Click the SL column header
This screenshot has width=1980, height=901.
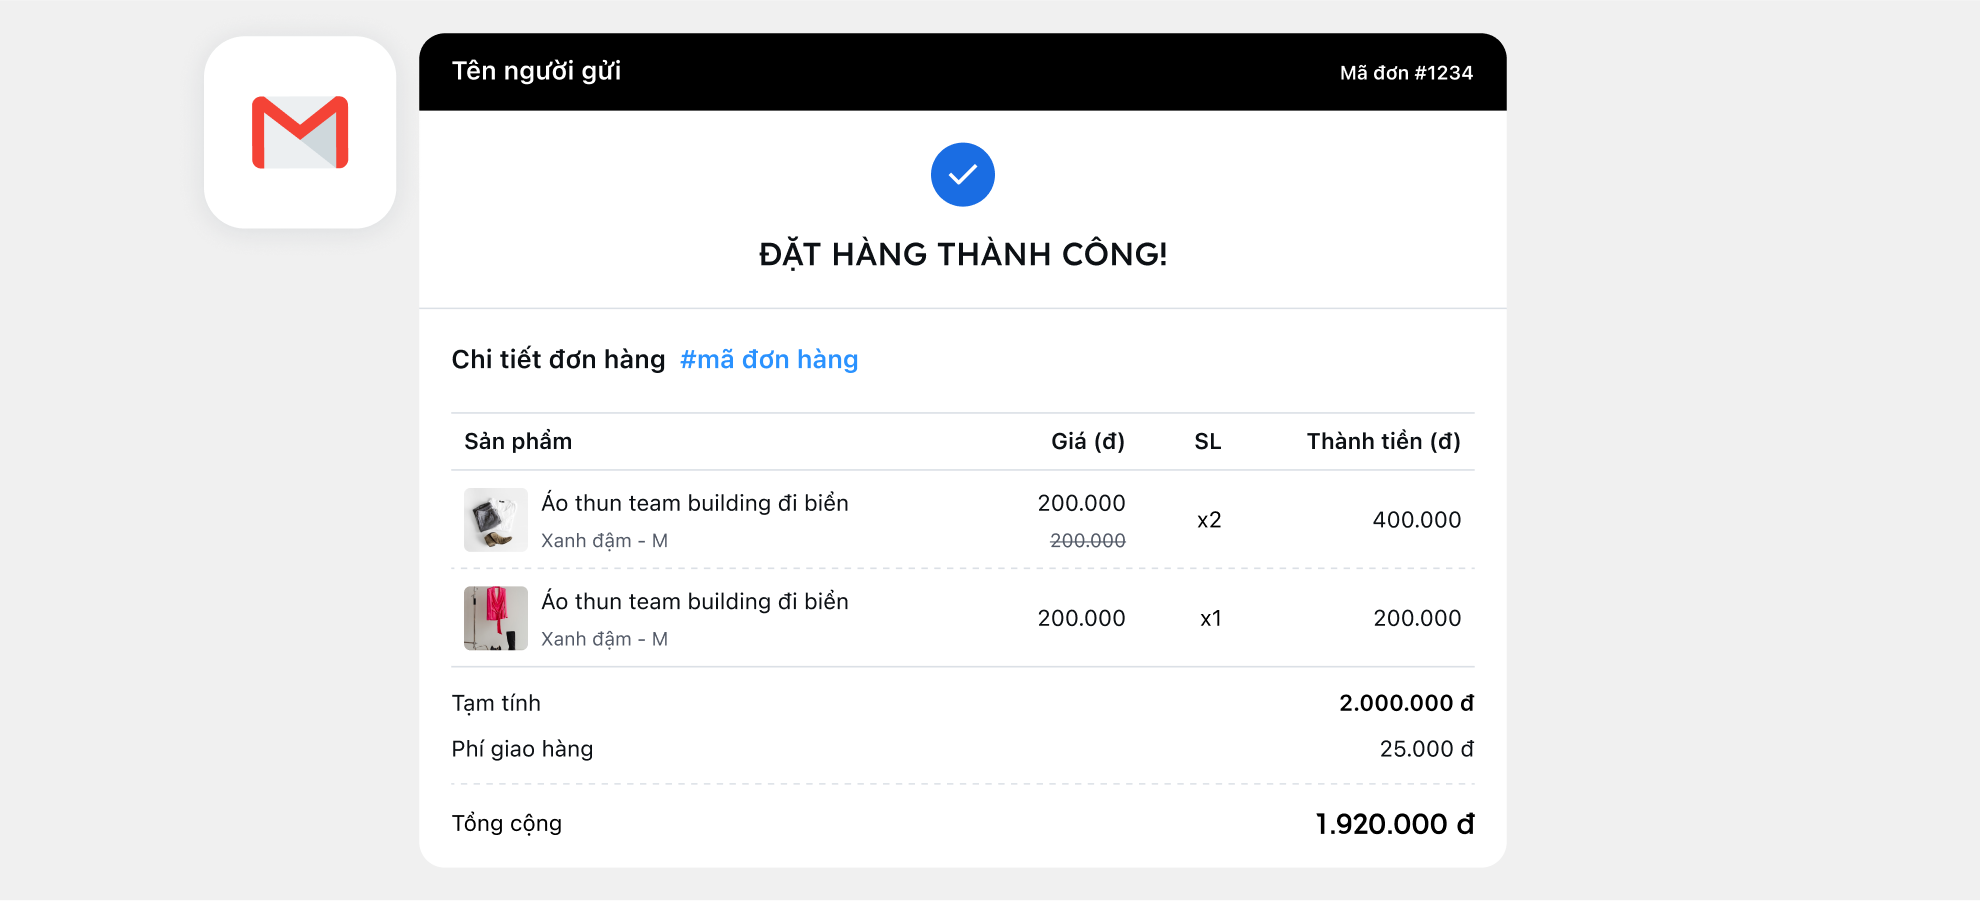[x=1207, y=442]
